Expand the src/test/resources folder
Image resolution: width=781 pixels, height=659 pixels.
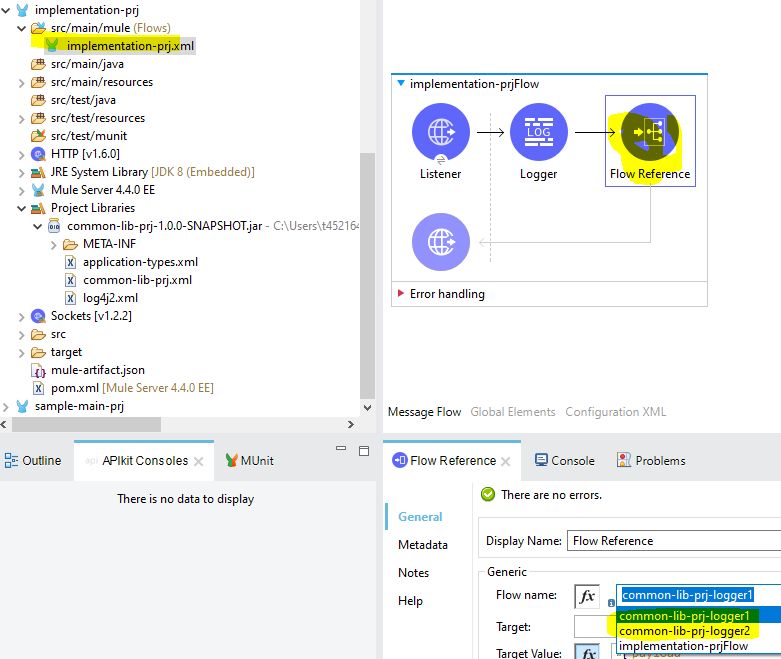point(21,119)
